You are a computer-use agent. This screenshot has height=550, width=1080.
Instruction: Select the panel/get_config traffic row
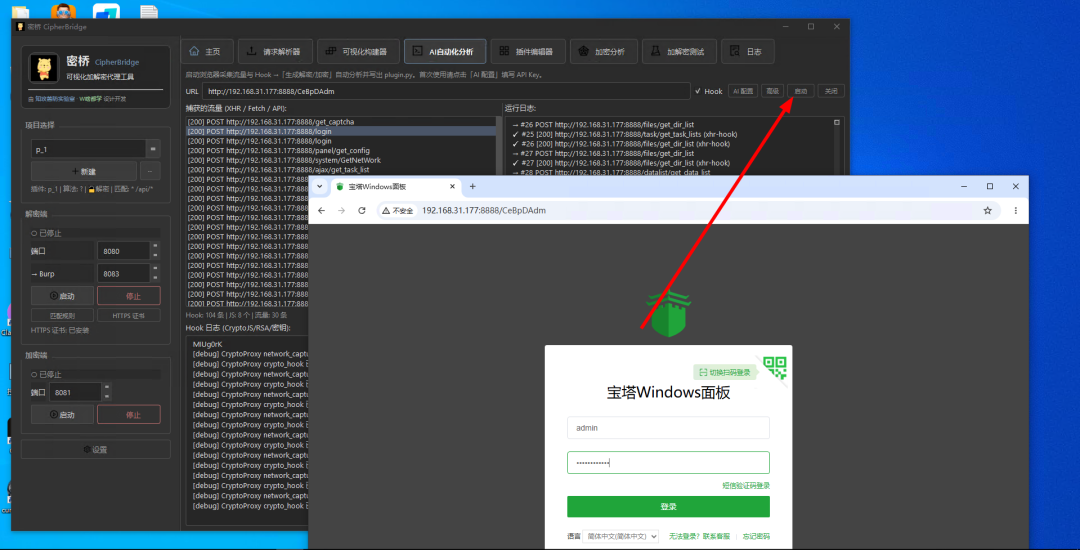tap(340, 151)
